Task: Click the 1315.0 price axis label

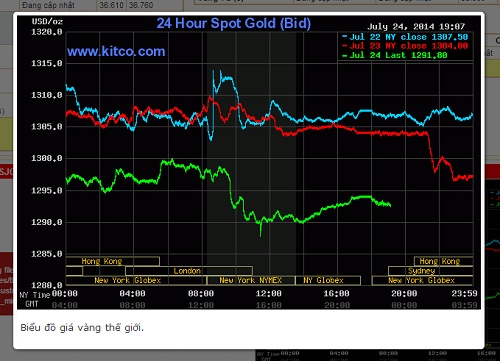Action: tap(47, 63)
